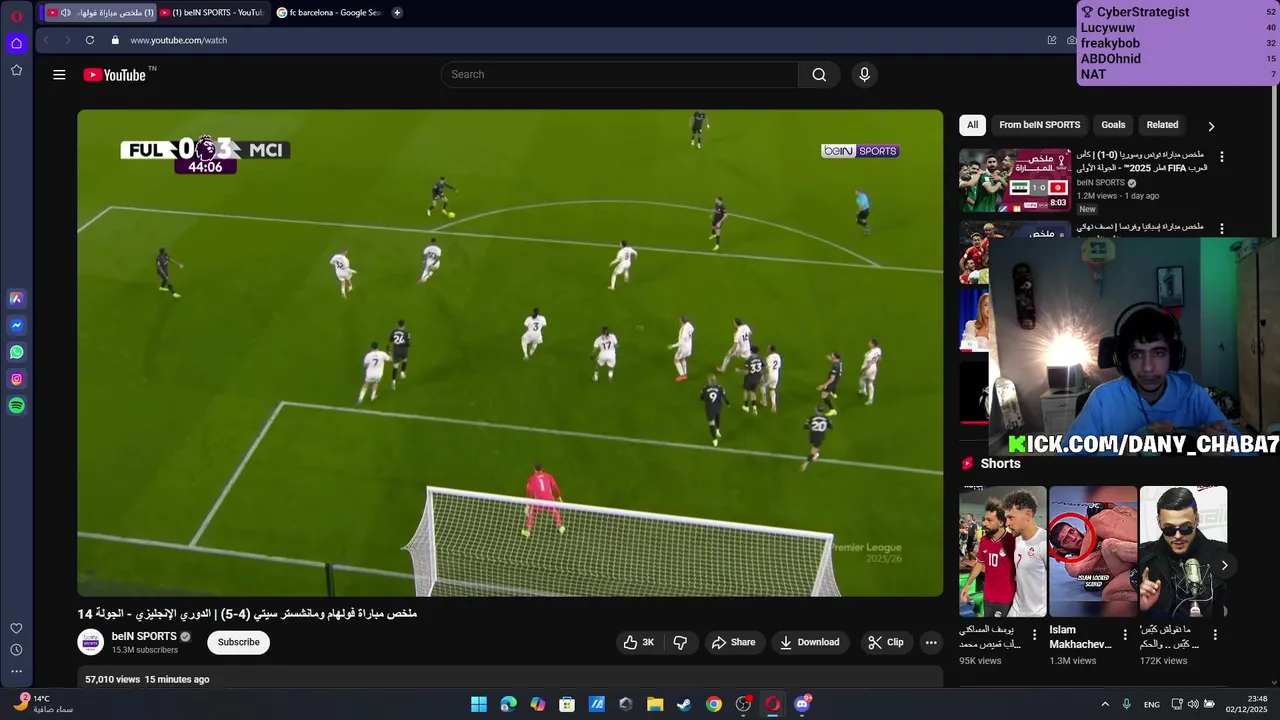The height and width of the screenshot is (720, 1280).
Task: Open the beIN SPORTS channel avatar
Action: tap(91, 642)
